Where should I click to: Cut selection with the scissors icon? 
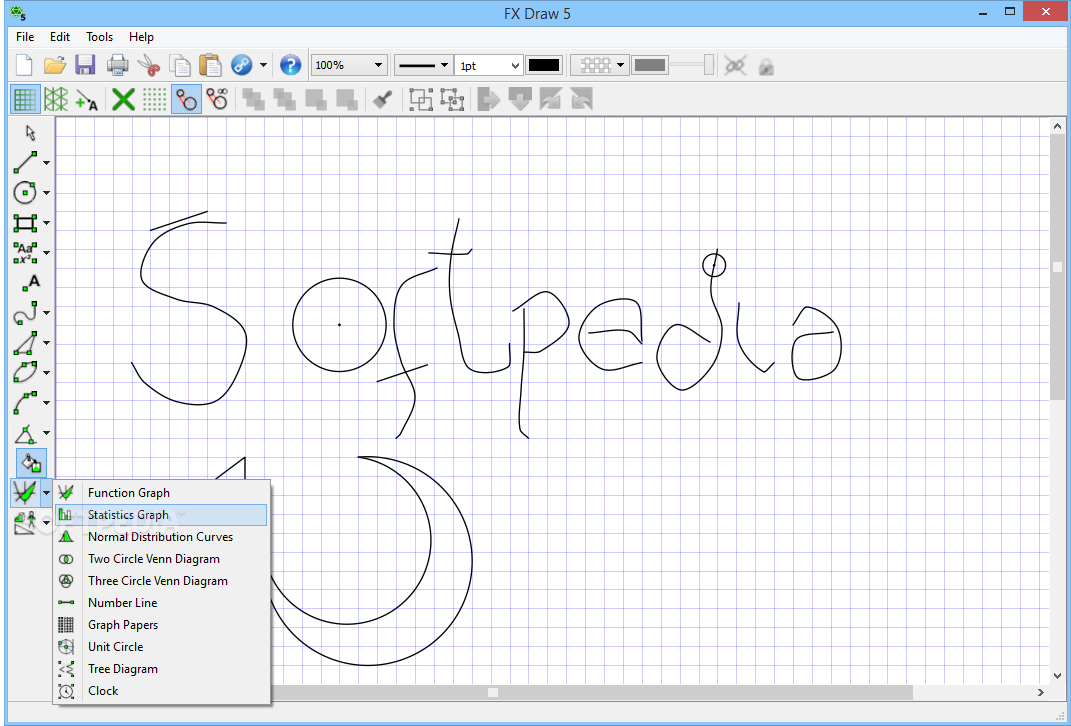148,66
